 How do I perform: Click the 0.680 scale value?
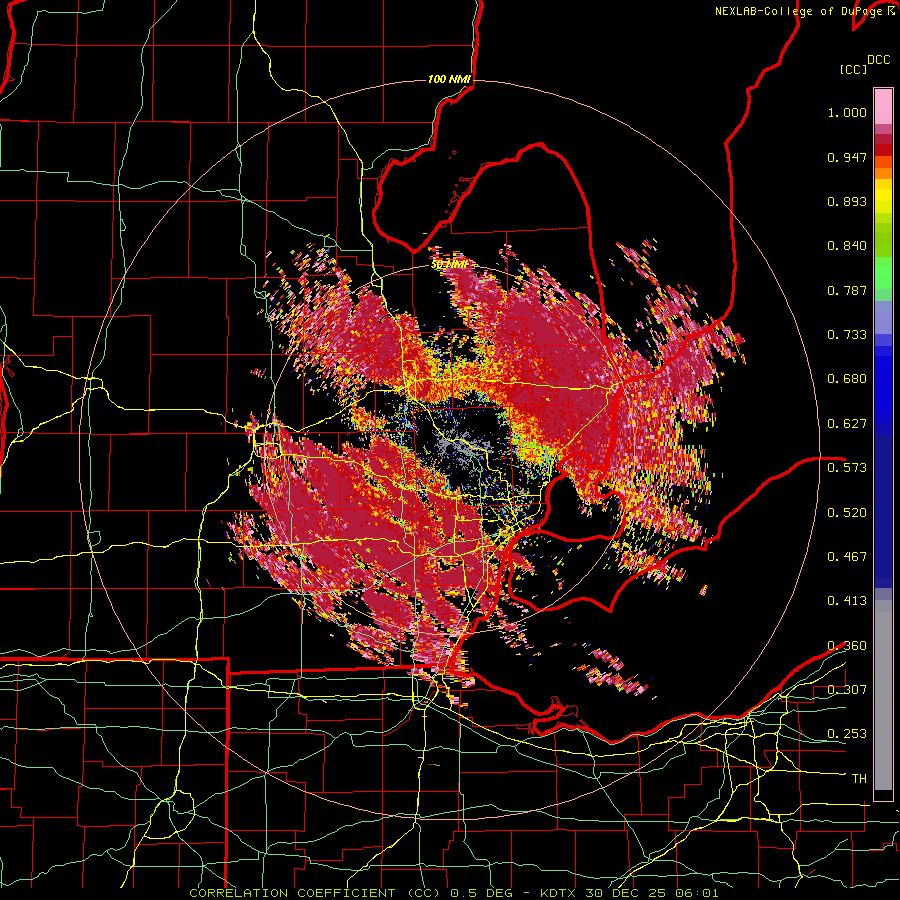tap(847, 379)
